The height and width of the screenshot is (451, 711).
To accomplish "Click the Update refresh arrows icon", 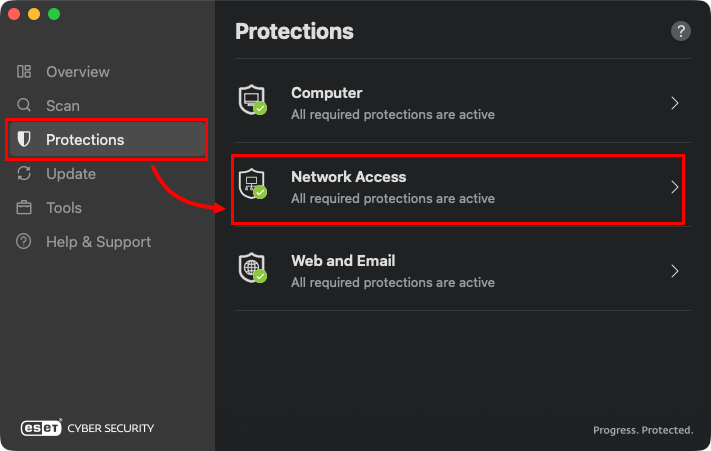I will pos(25,174).
